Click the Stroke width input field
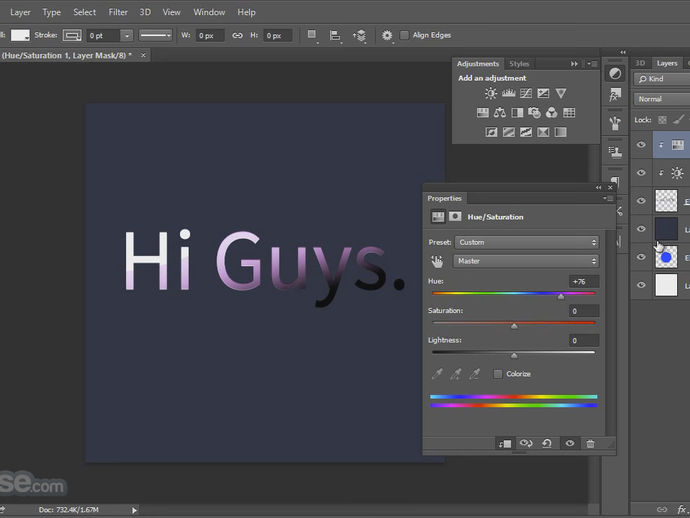Viewport: 690px width, 518px height. (x=103, y=35)
